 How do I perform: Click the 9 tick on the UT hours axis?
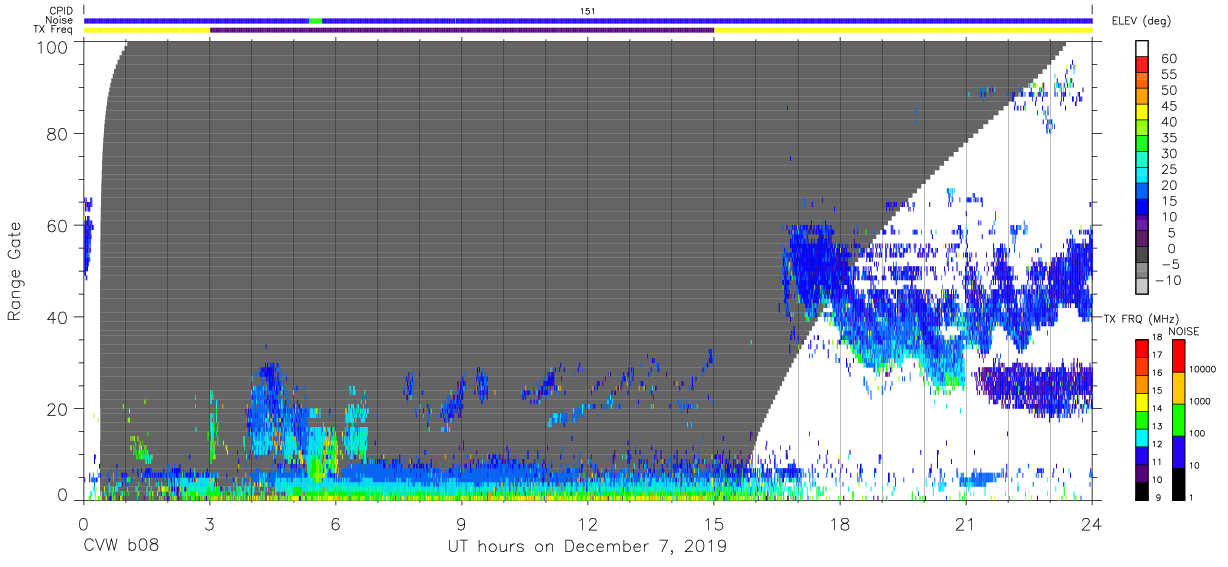pyautogui.click(x=462, y=523)
